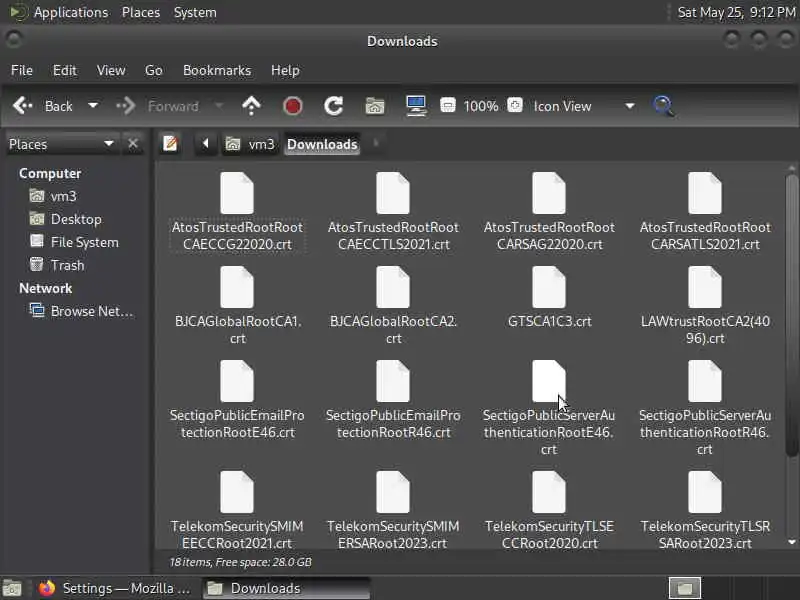
Task: Select the BJCAGlobalRootCA1.crt file icon
Action: click(237, 287)
